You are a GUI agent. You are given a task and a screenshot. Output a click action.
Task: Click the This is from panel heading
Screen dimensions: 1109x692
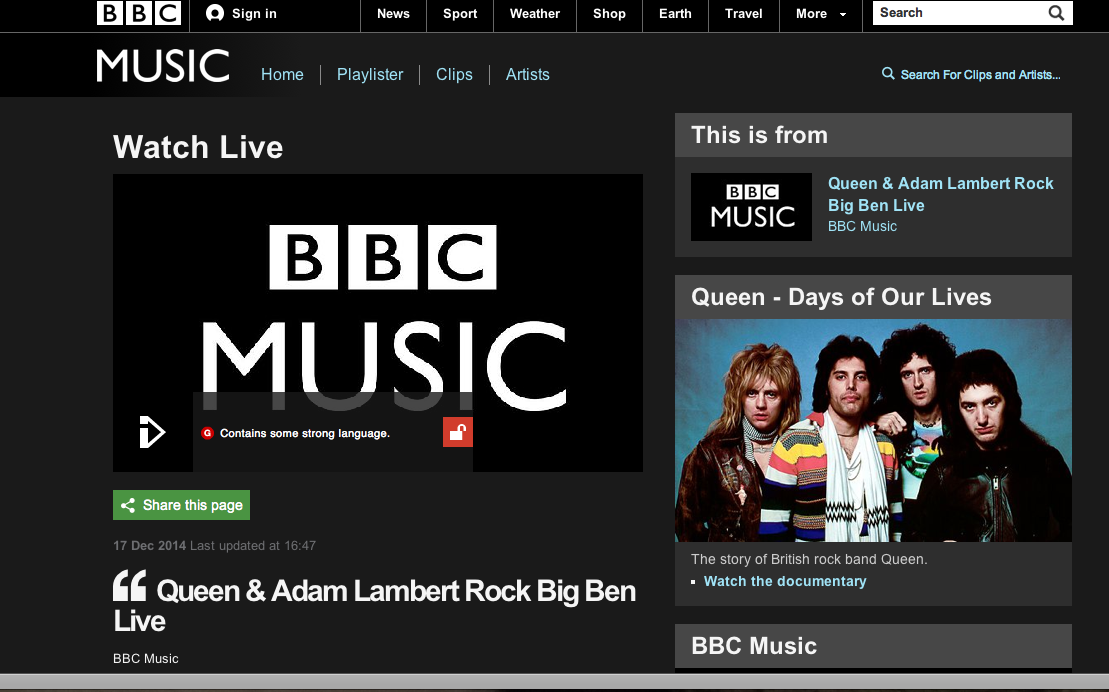pos(759,134)
